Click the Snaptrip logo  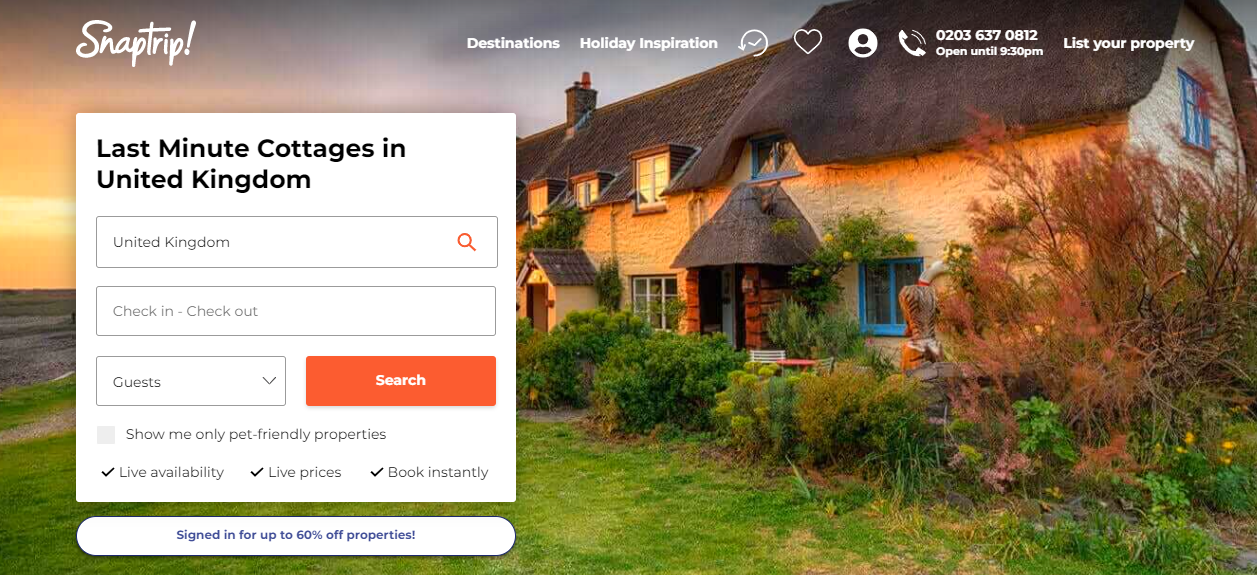point(136,43)
